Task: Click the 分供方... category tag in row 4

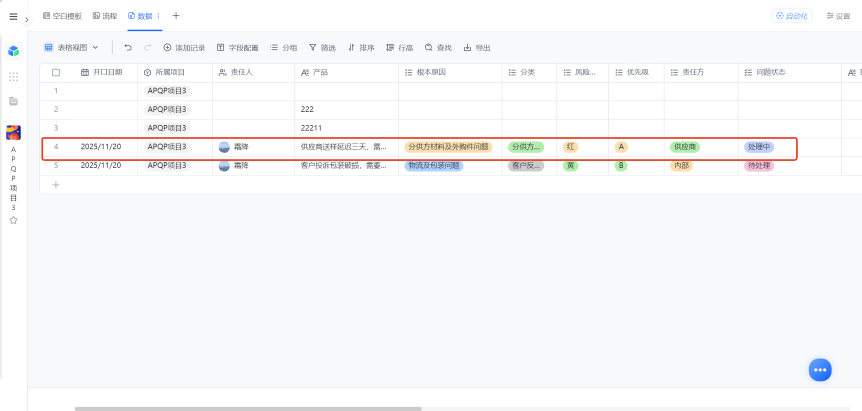Action: [x=526, y=147]
